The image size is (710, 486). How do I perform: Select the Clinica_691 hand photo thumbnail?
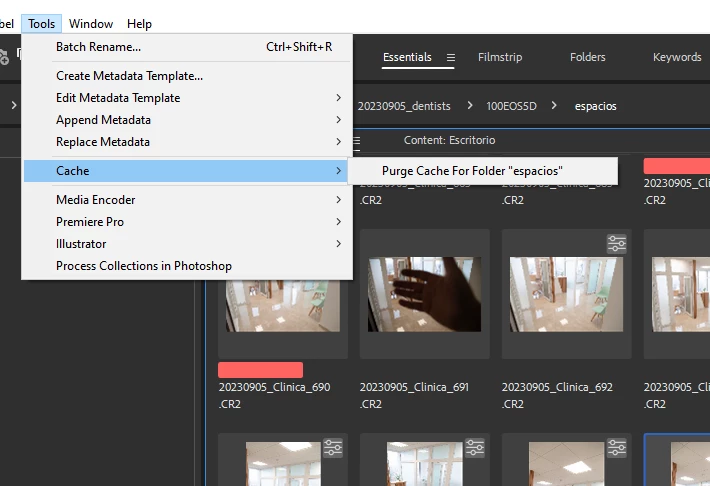click(x=424, y=294)
